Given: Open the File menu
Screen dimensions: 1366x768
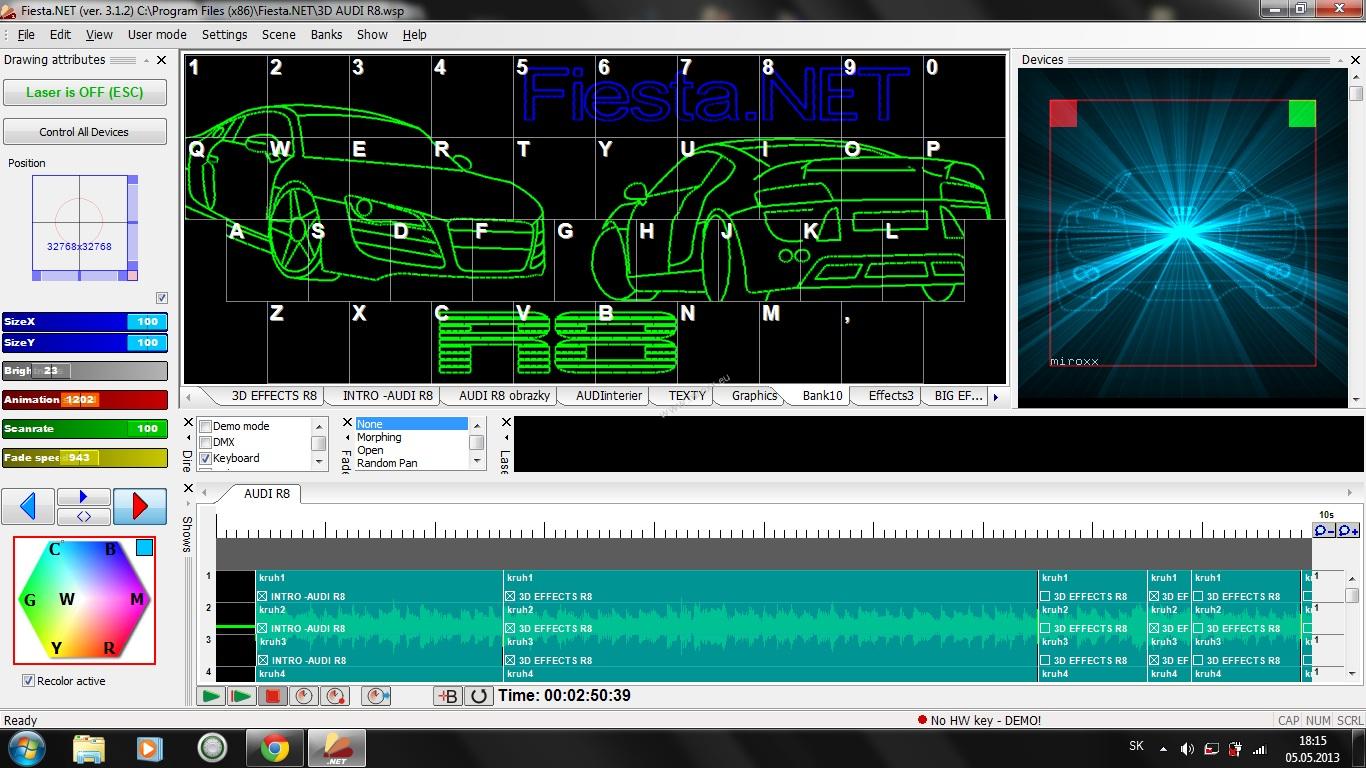Looking at the screenshot, I should pos(26,34).
